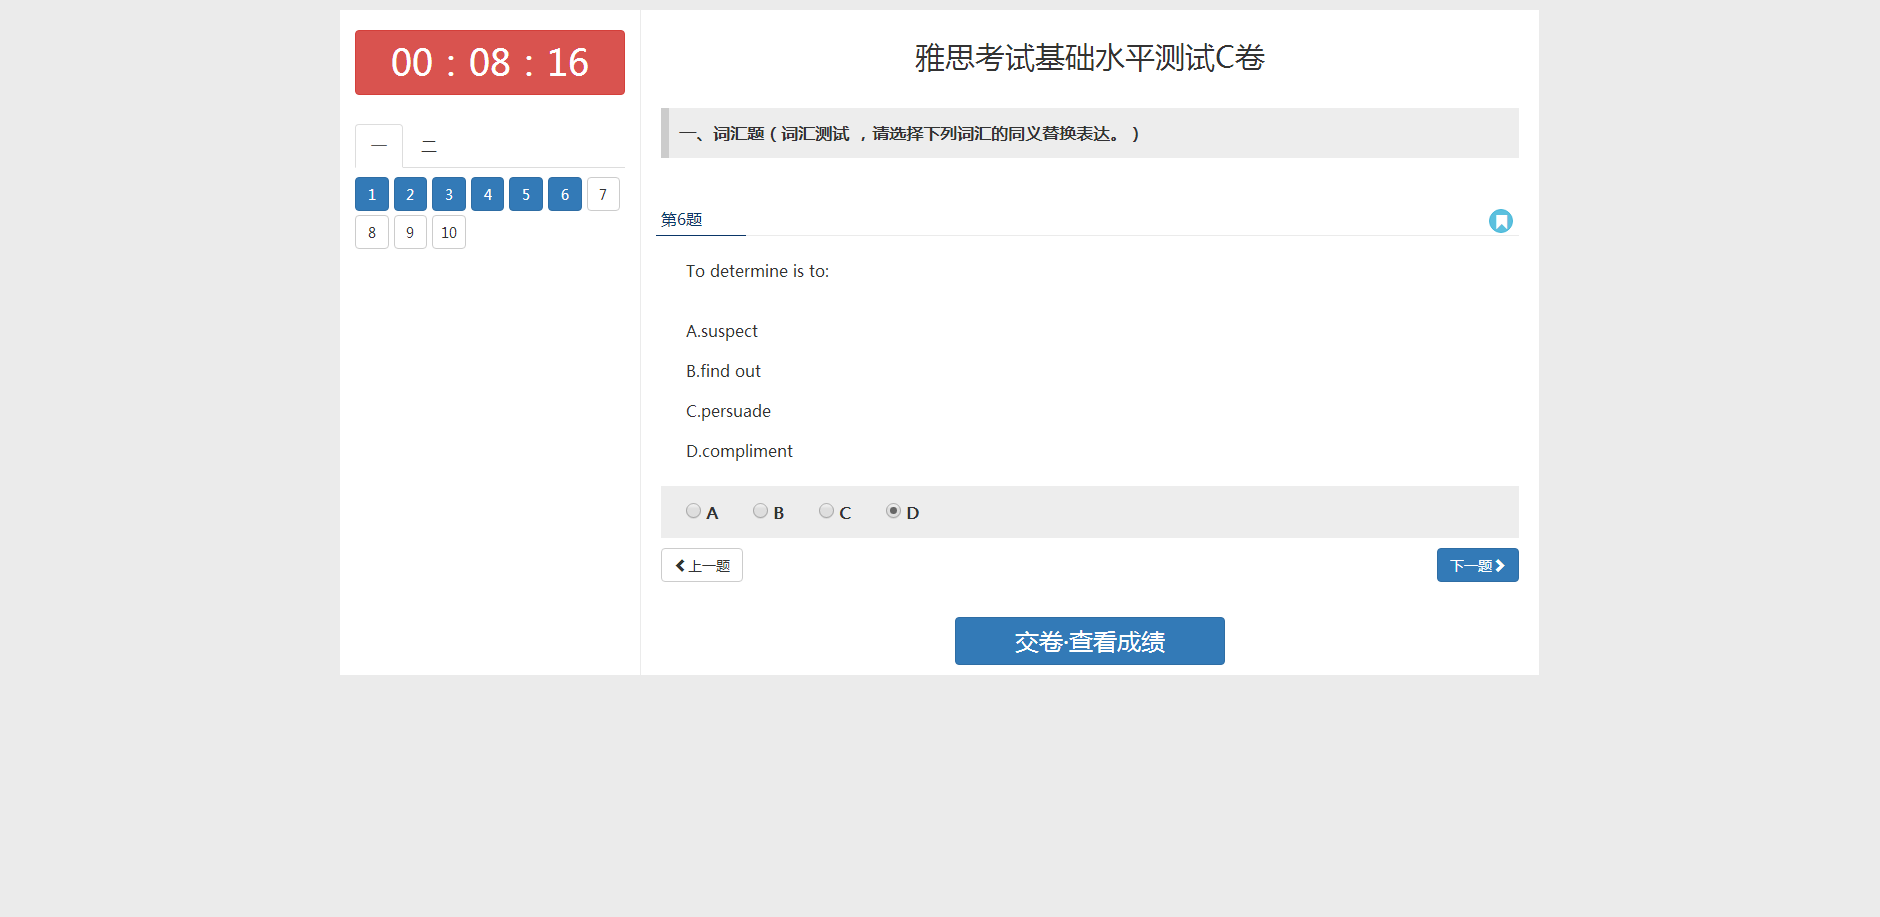
Task: Jump to question 6
Action: click(x=565, y=194)
